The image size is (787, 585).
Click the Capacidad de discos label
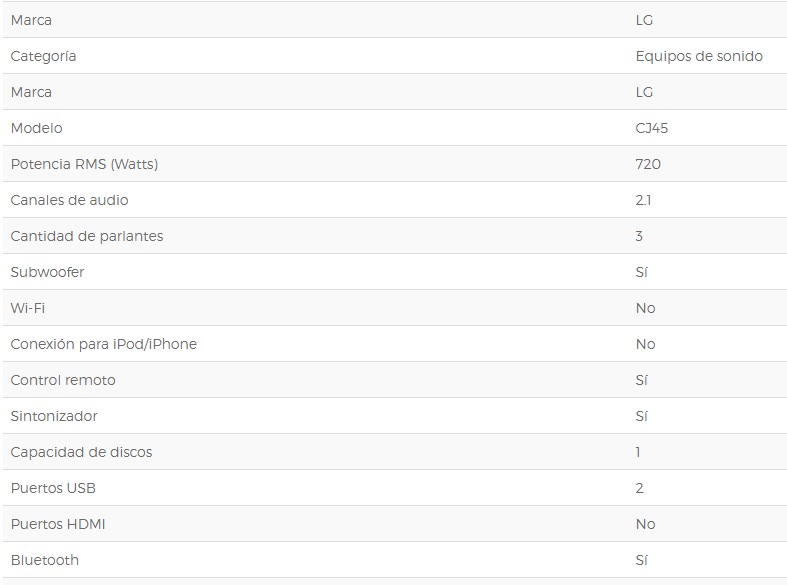[81, 452]
